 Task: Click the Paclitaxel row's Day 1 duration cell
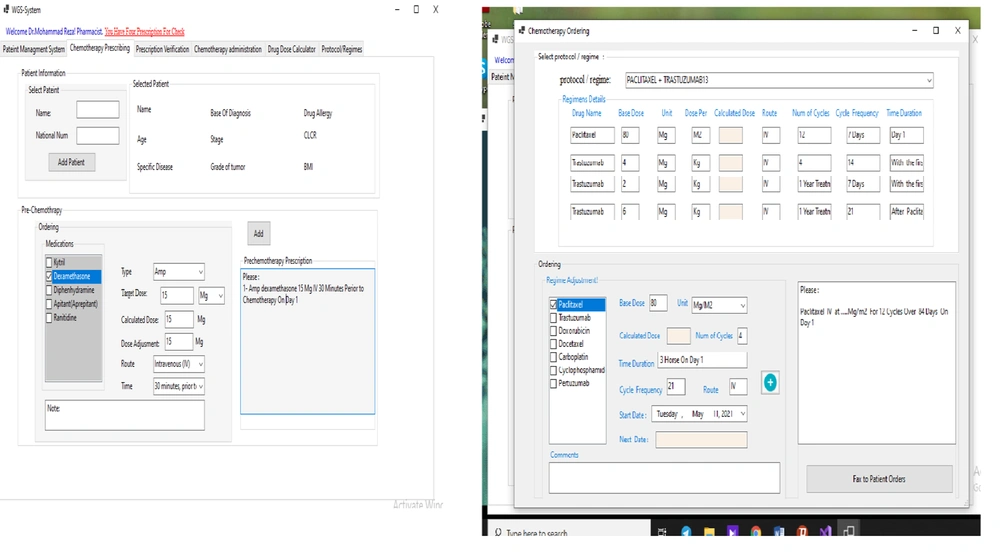coord(906,135)
